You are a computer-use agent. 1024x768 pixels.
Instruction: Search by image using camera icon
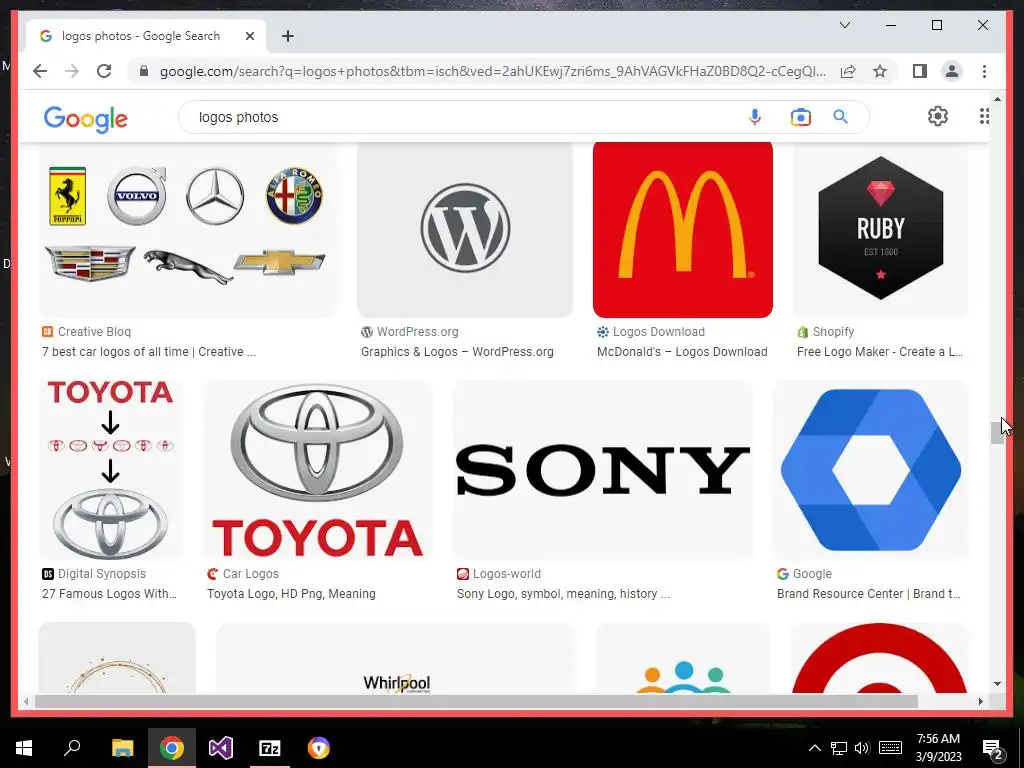tap(801, 117)
